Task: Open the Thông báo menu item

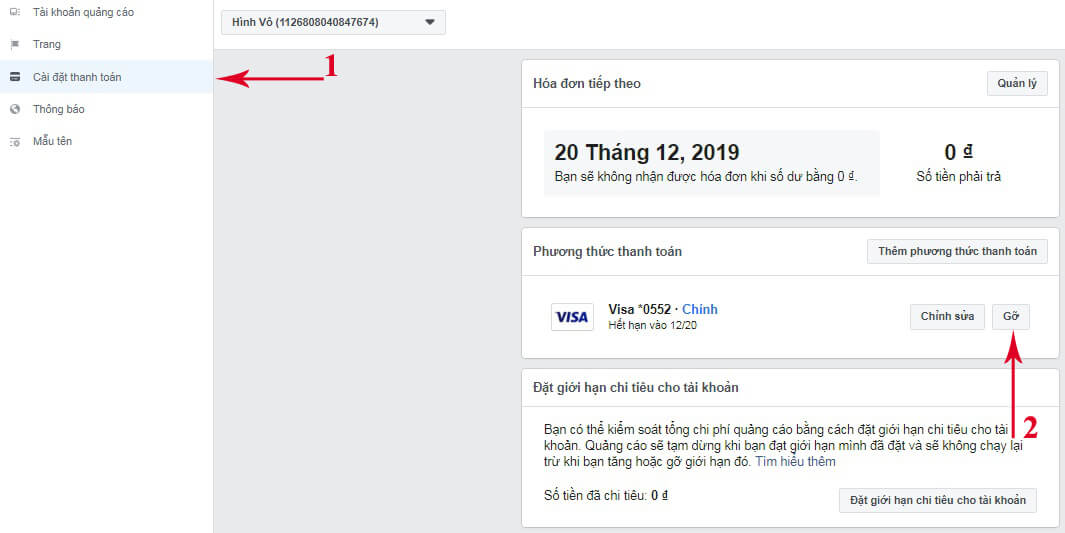Action: [x=60, y=109]
